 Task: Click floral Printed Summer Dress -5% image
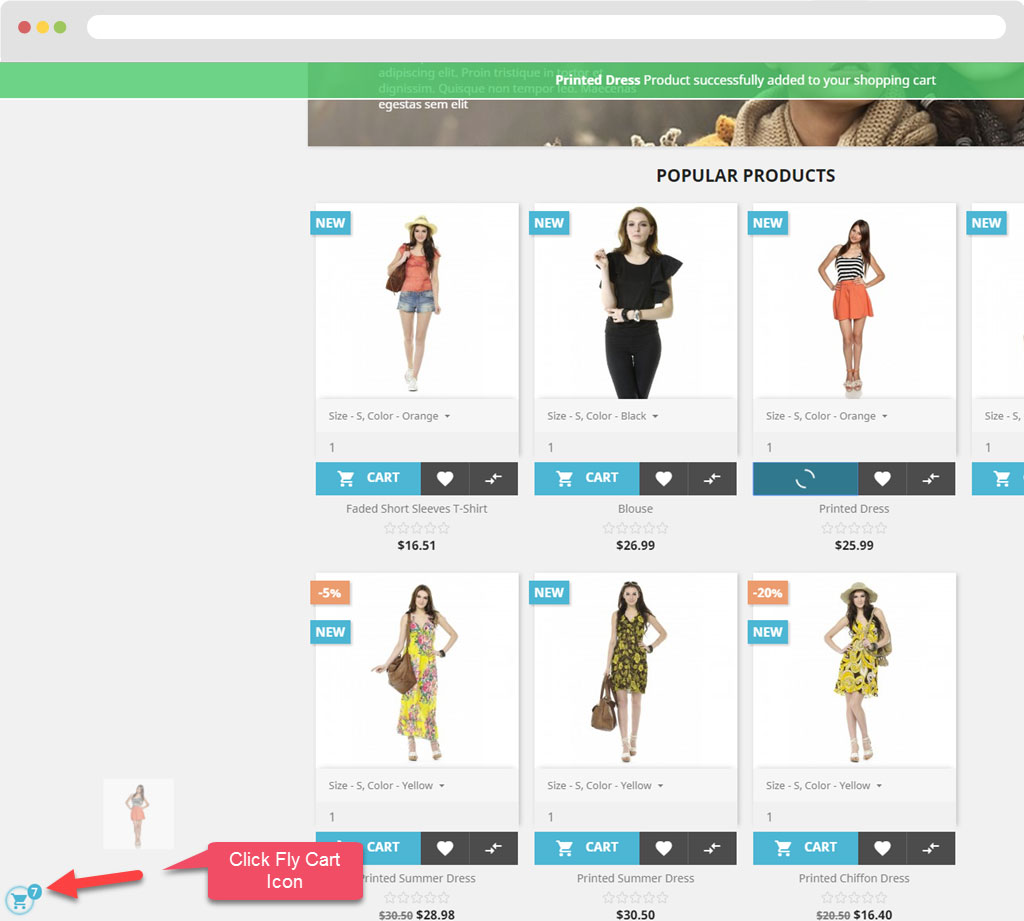pyautogui.click(x=417, y=671)
